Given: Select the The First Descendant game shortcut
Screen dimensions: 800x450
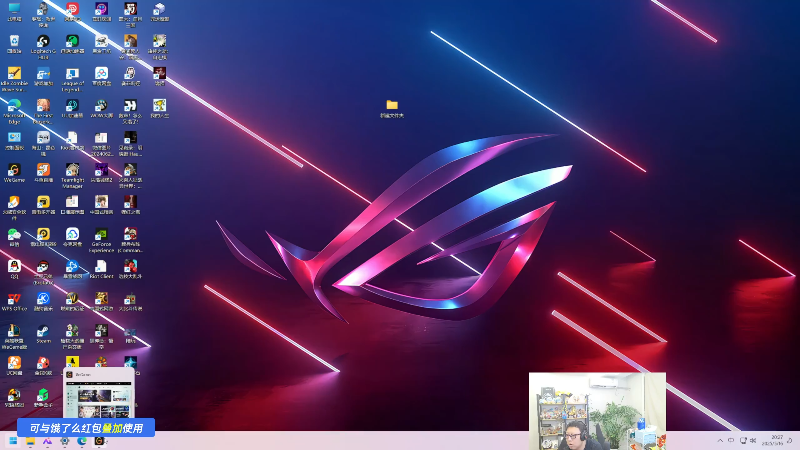Looking at the screenshot, I should [43, 112].
